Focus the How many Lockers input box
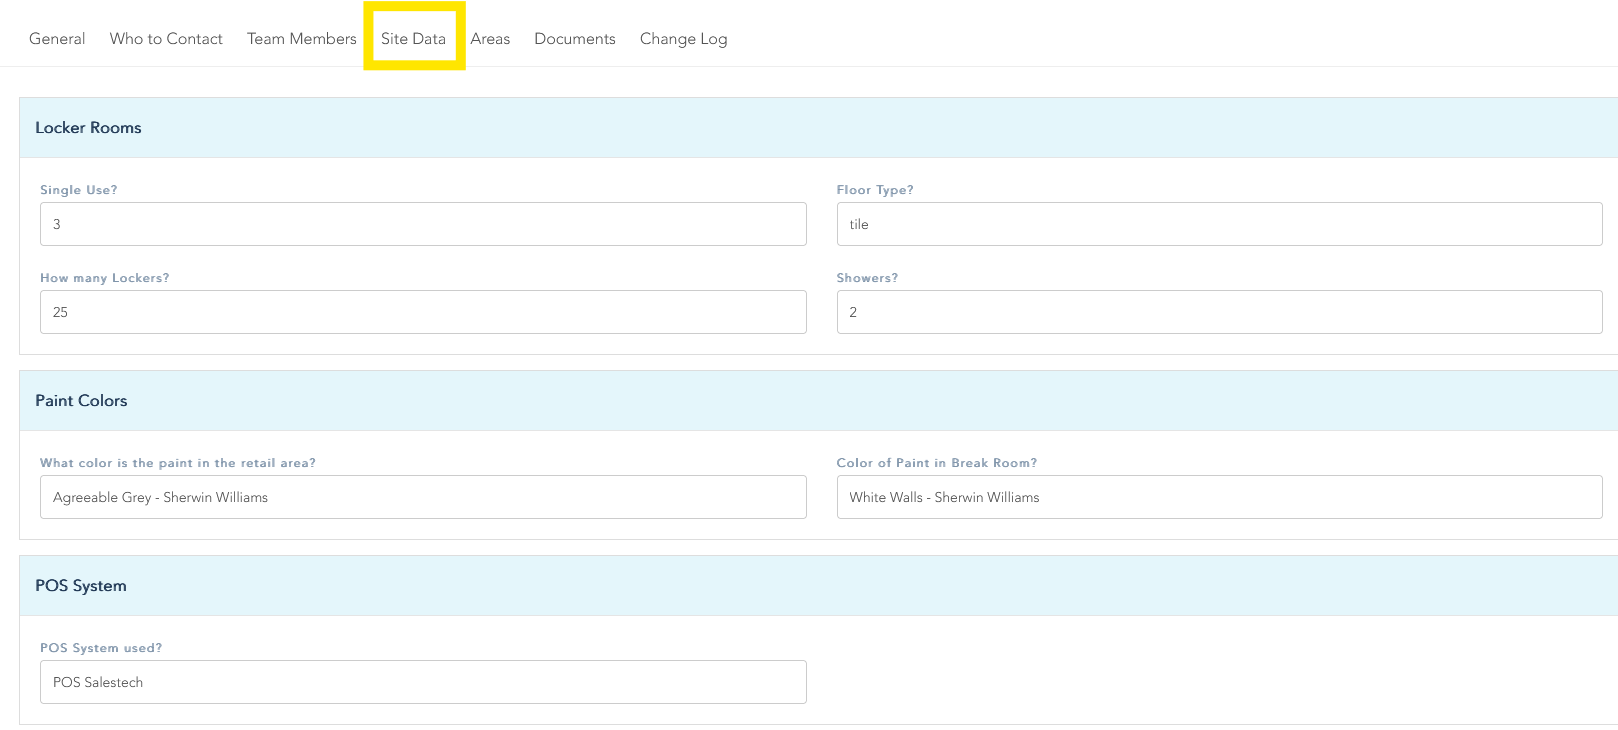This screenshot has width=1618, height=730. (423, 312)
